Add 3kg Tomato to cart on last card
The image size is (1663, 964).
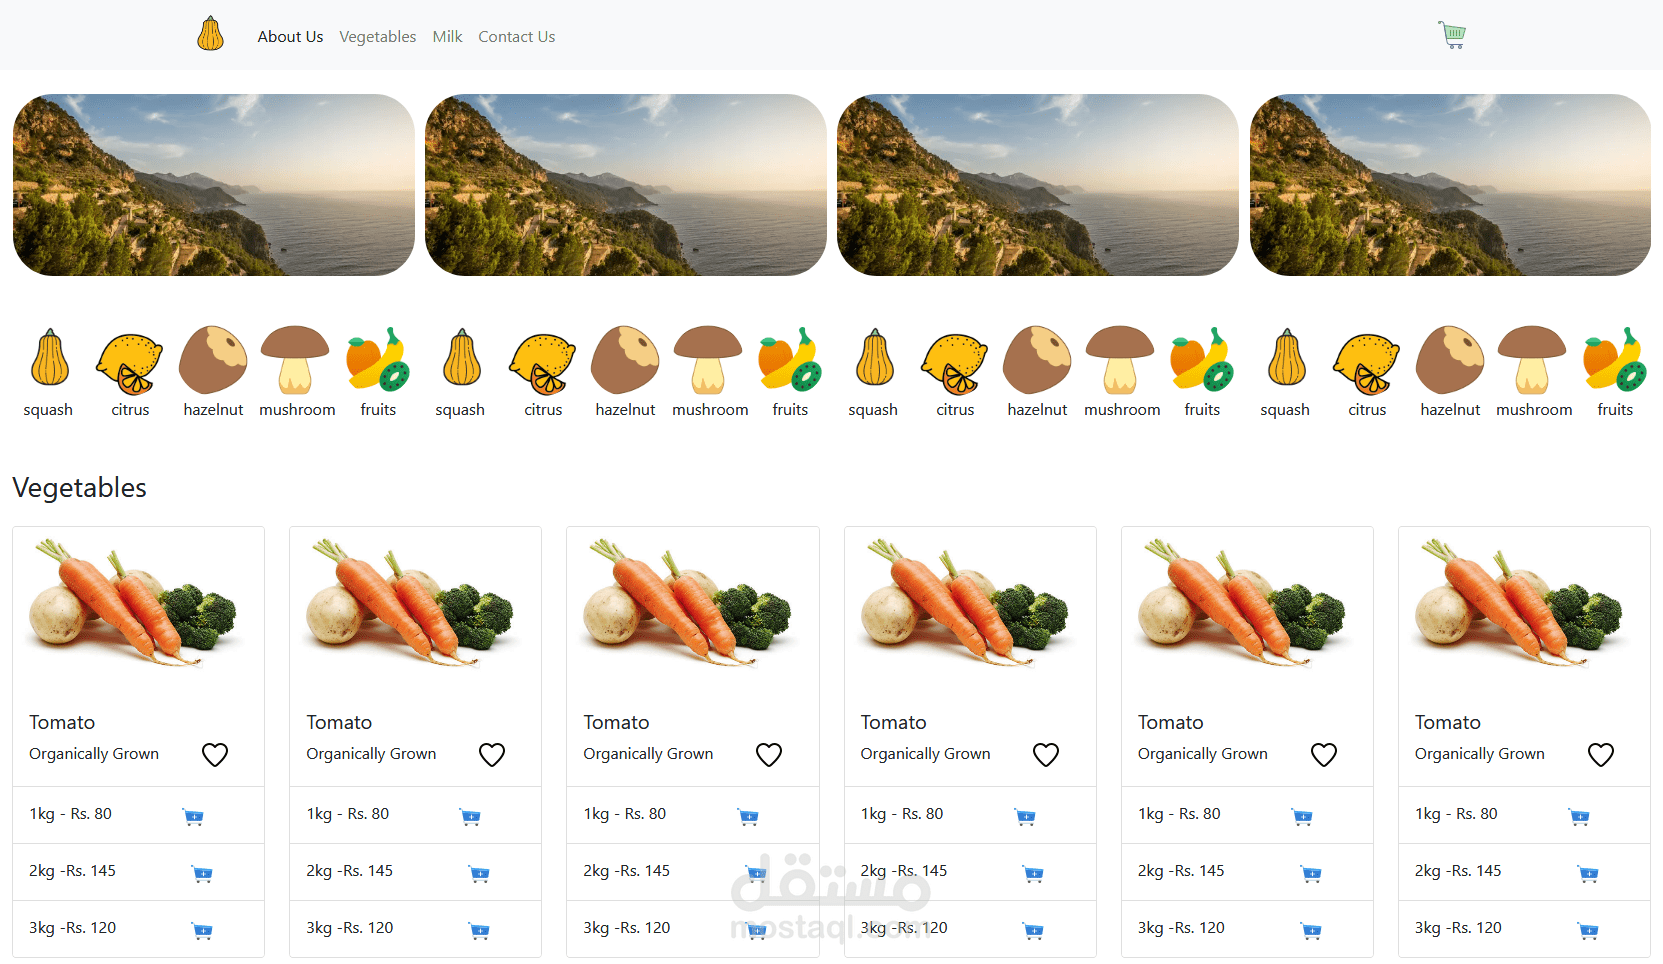pos(1588,930)
